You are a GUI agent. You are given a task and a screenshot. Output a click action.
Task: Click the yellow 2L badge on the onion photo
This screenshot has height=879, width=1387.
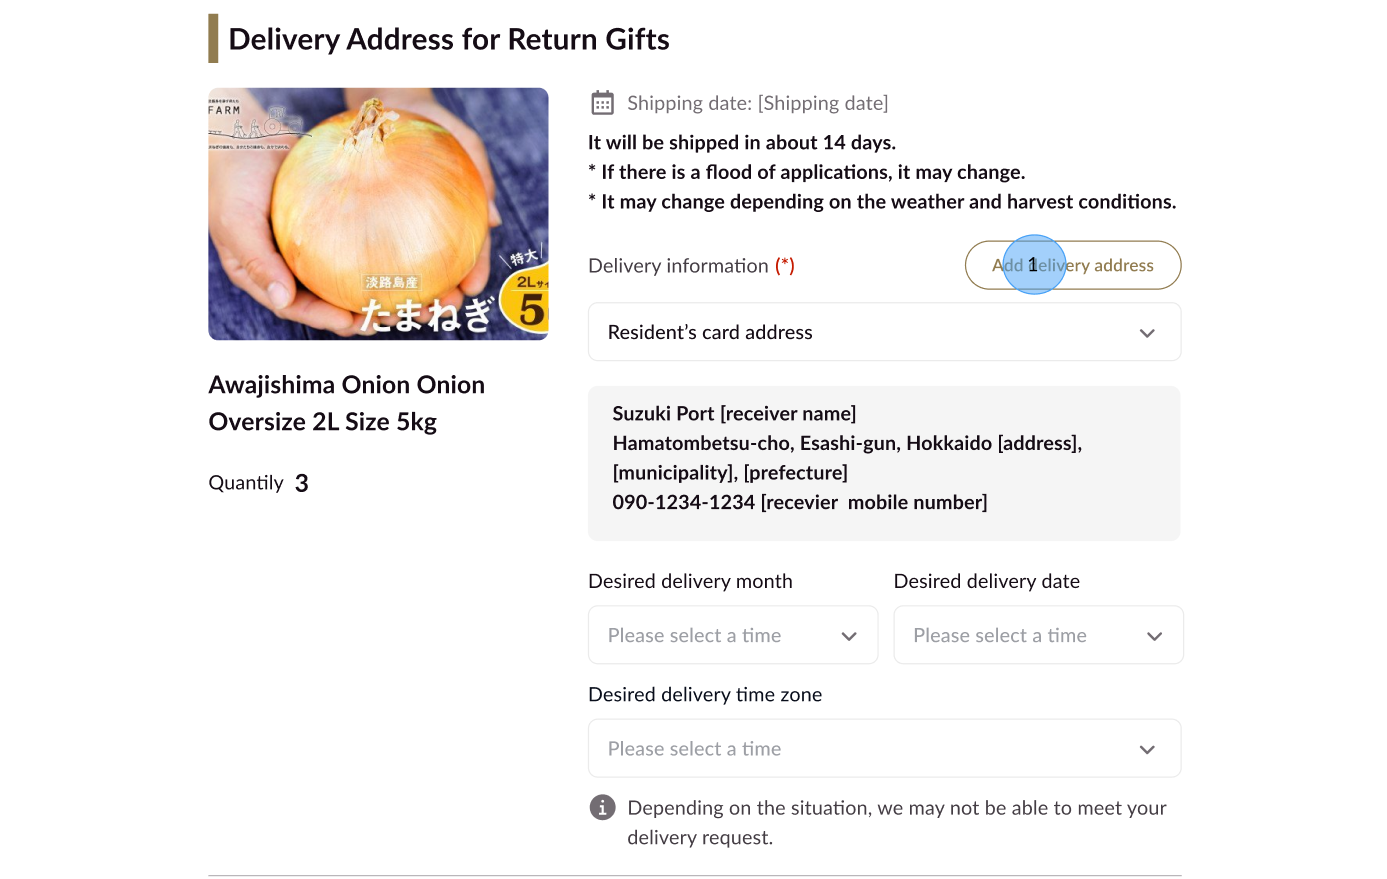click(531, 300)
